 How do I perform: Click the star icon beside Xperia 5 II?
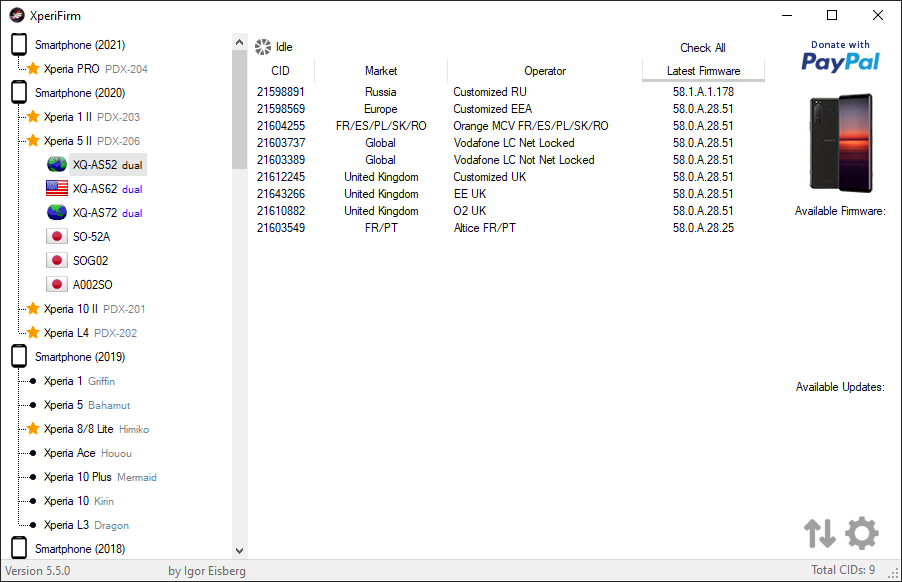tap(33, 141)
